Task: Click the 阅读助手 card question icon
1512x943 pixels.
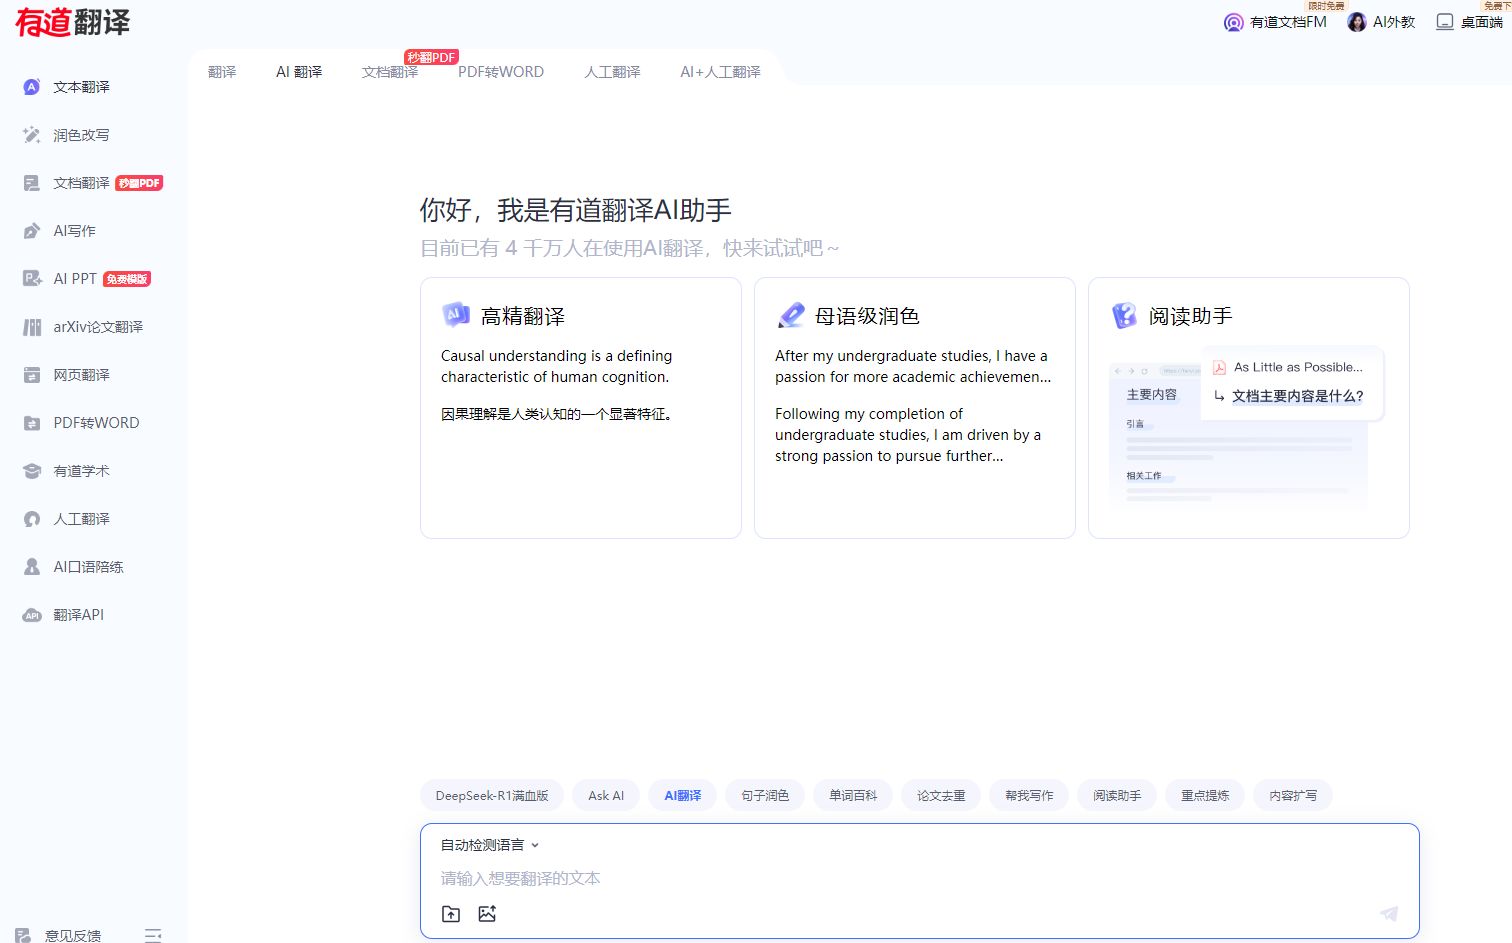Action: point(1124,315)
